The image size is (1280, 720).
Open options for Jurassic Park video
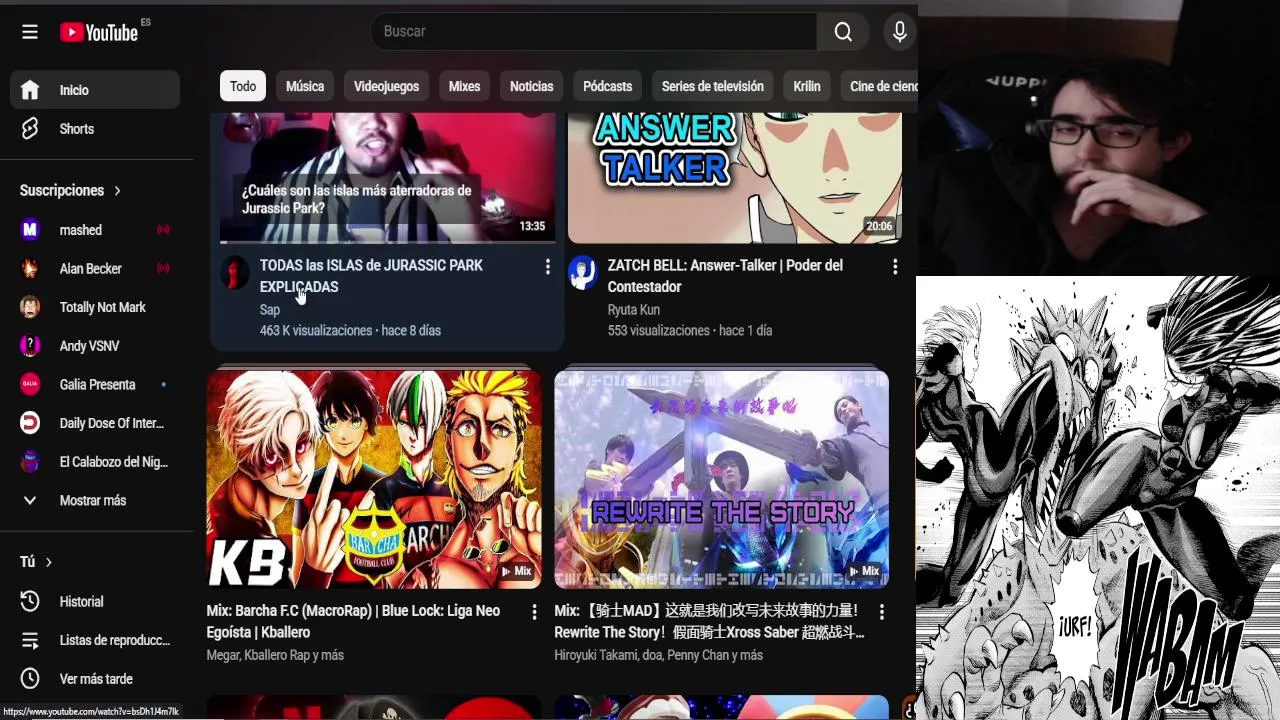[547, 267]
